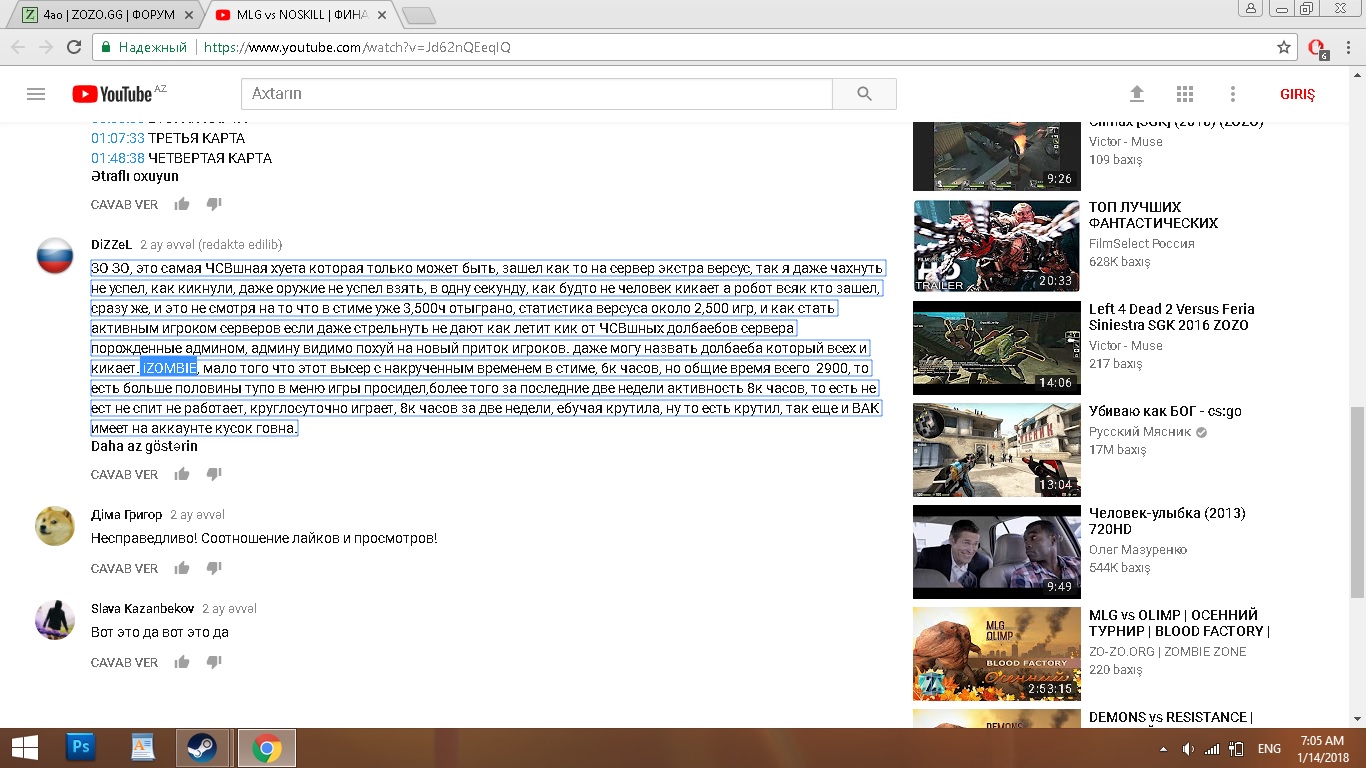Expand description with 'Ətraflı oxuyun'

[135, 176]
